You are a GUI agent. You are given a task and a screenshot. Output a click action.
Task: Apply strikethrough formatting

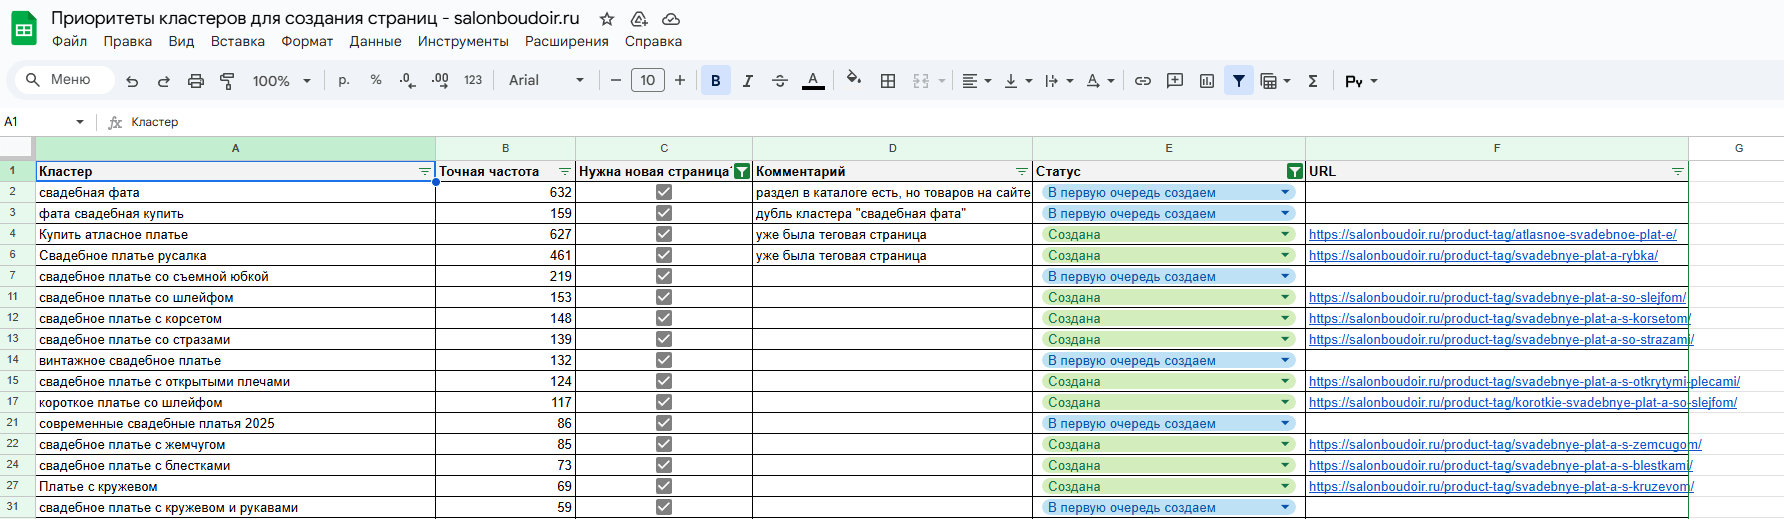pyautogui.click(x=780, y=81)
